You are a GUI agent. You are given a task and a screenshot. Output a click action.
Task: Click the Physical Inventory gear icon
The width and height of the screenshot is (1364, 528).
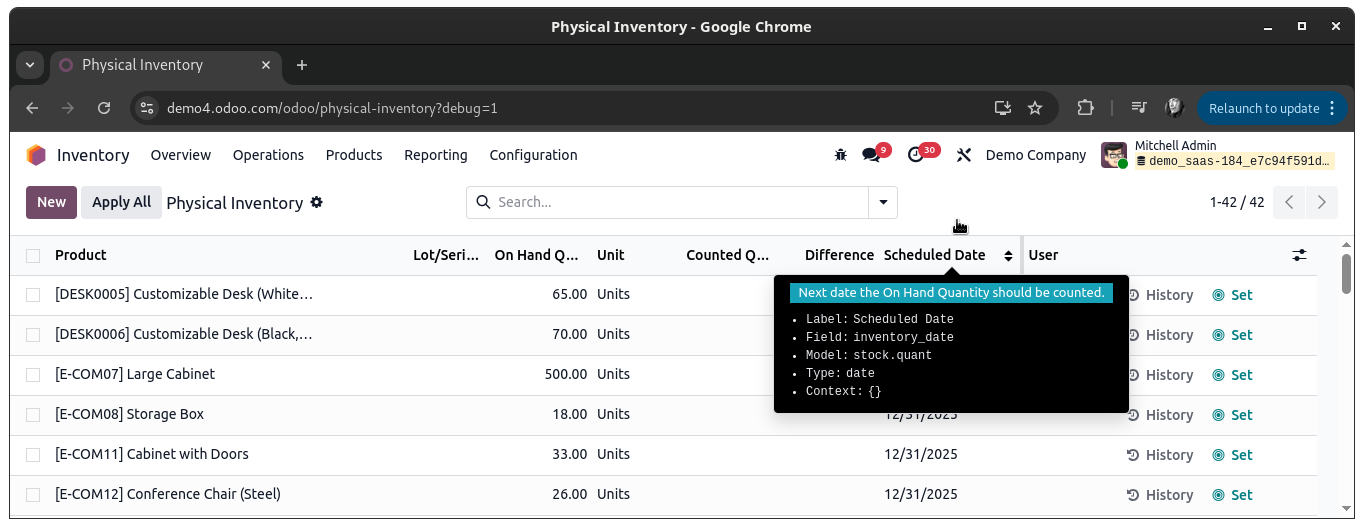(317, 202)
